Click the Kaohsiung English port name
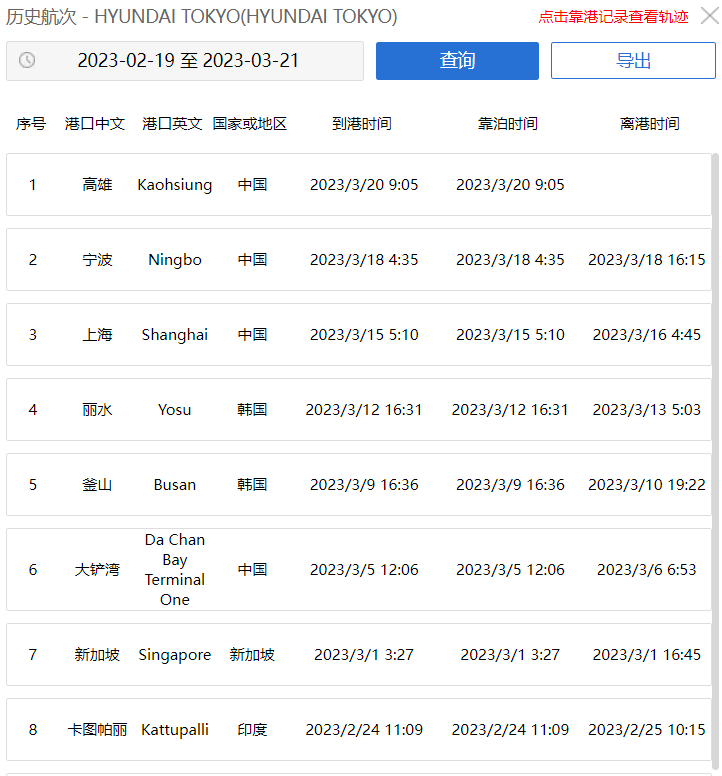 coord(175,185)
